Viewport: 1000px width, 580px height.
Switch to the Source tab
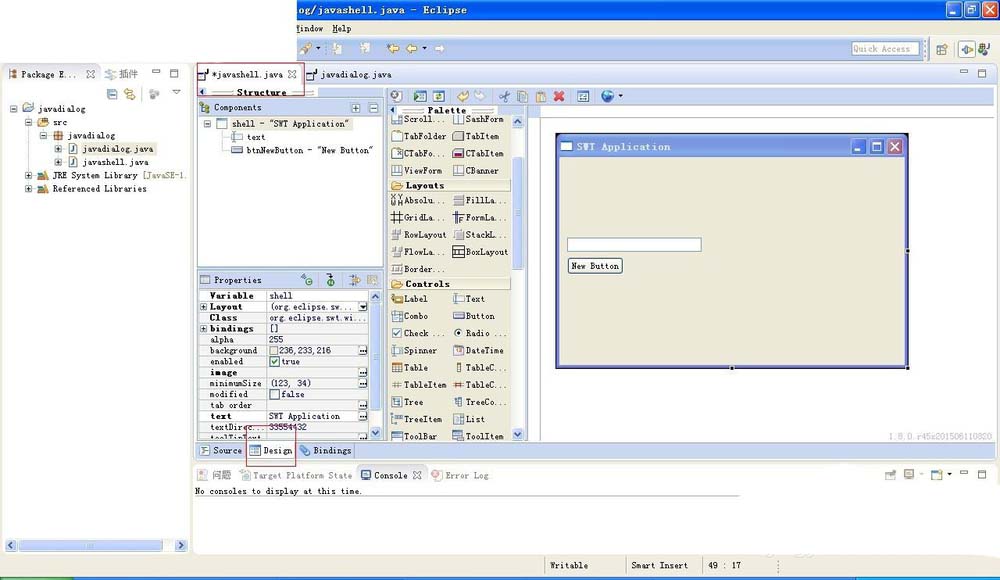coord(220,451)
